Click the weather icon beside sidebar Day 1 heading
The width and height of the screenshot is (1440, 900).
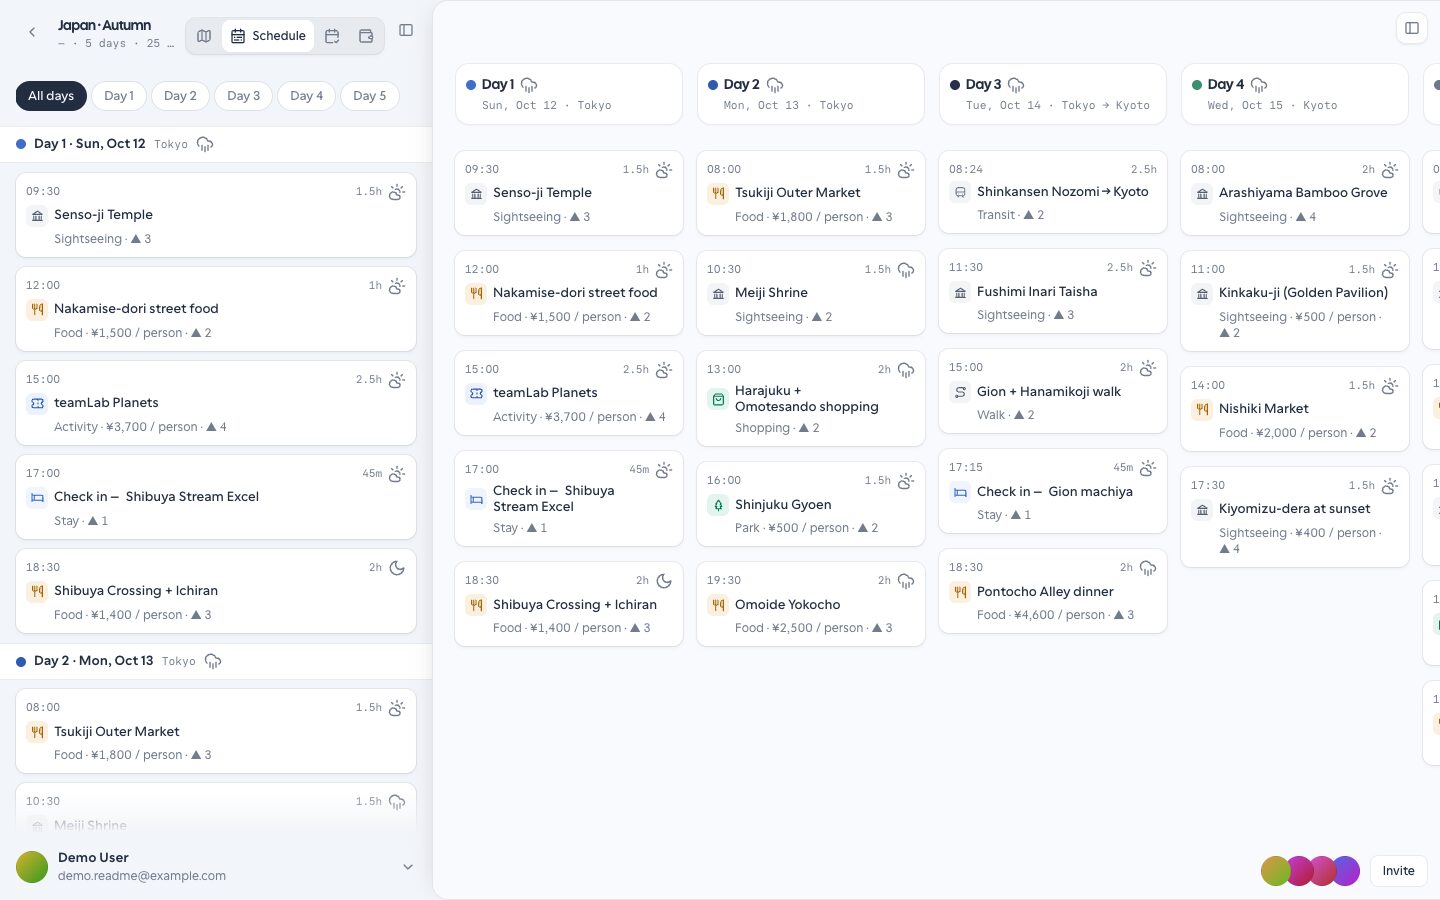point(205,144)
